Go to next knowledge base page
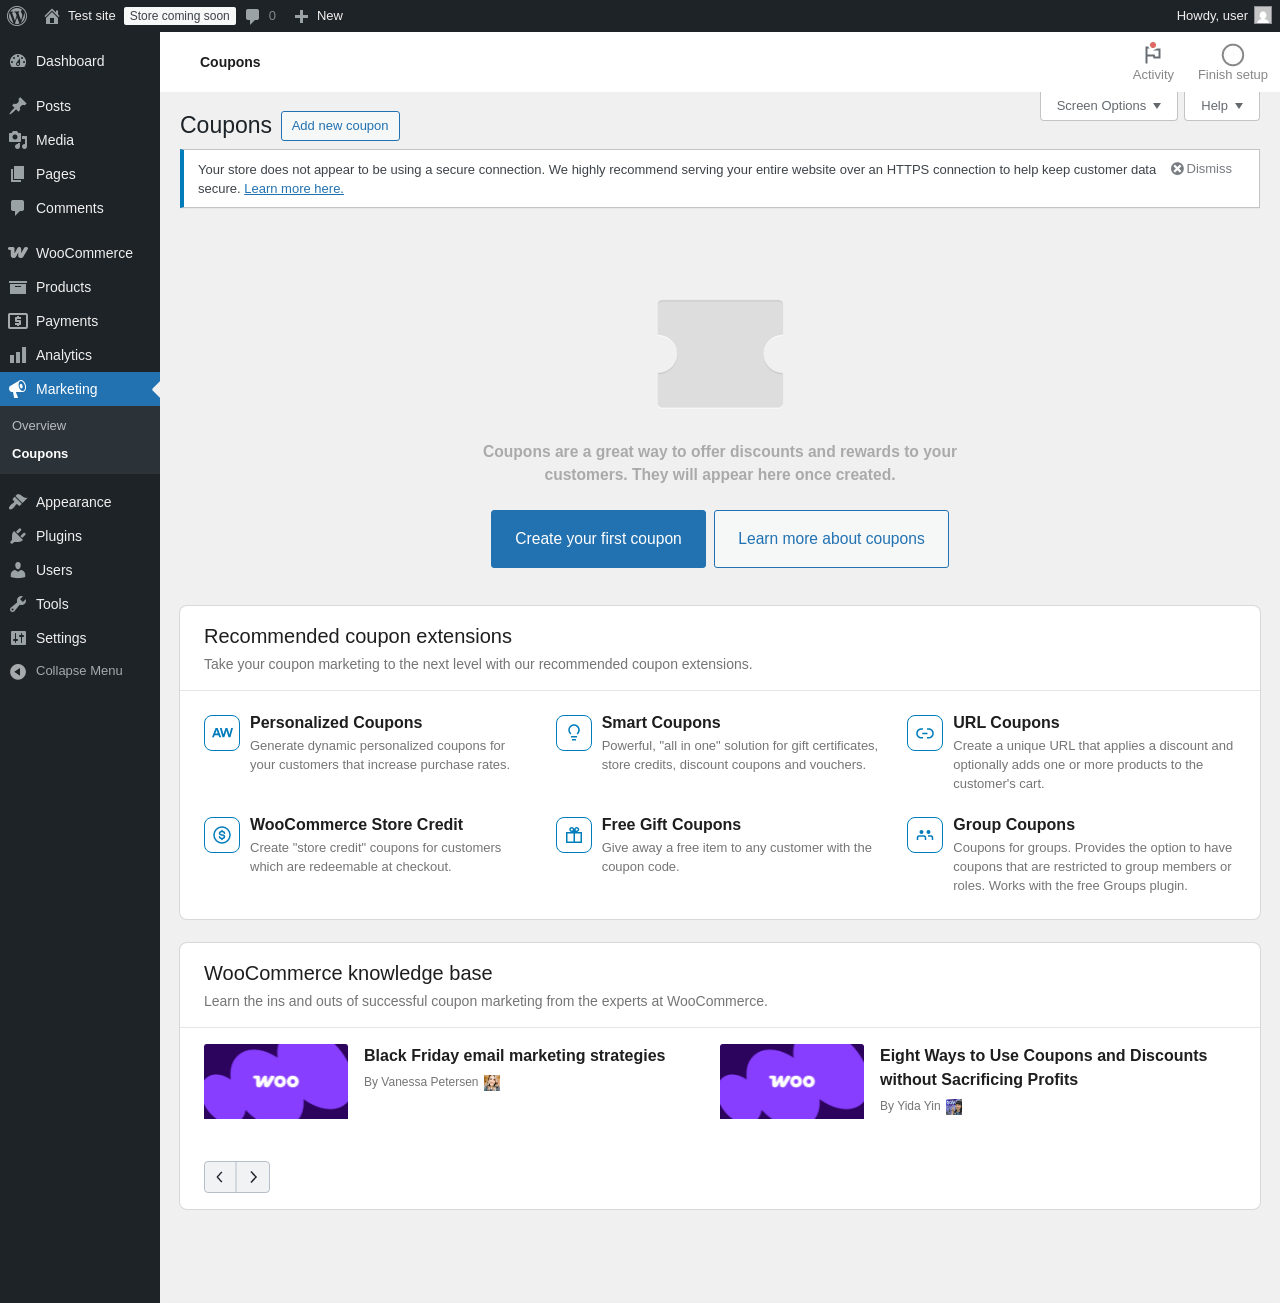The width and height of the screenshot is (1280, 1303). pos(253,1177)
